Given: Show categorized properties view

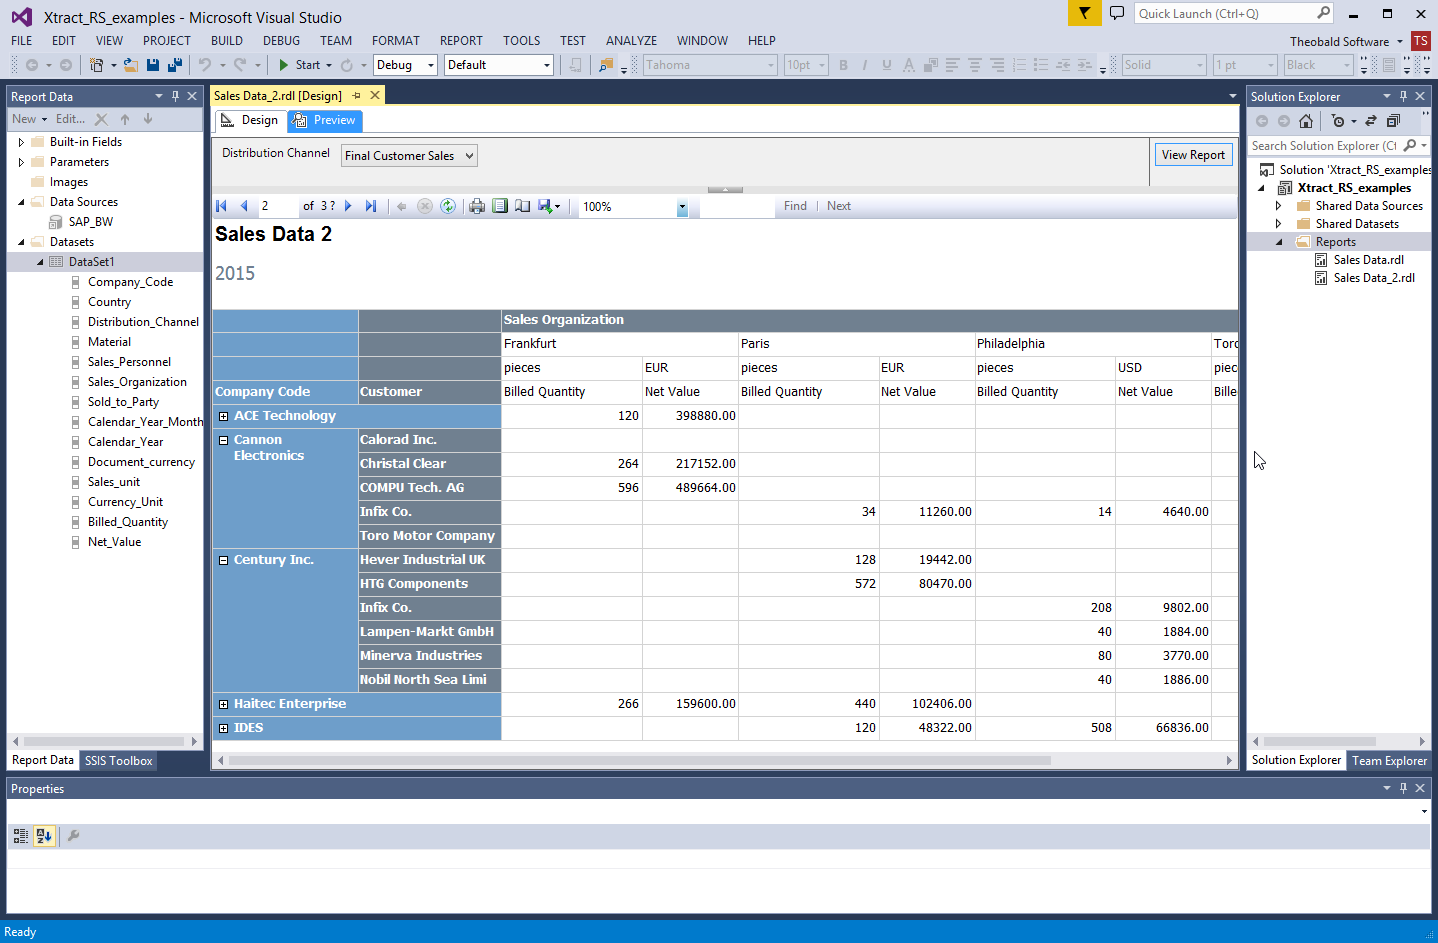Looking at the screenshot, I should [x=21, y=836].
